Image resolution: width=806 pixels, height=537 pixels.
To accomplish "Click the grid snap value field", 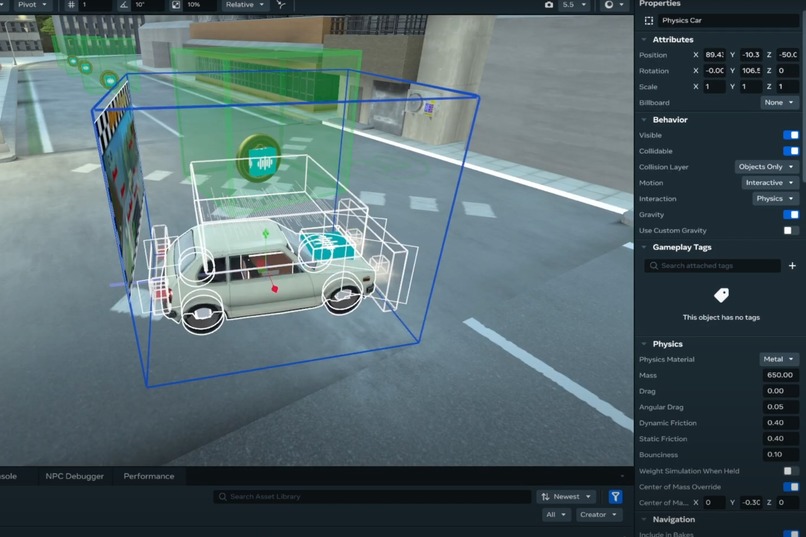I will (x=95, y=5).
